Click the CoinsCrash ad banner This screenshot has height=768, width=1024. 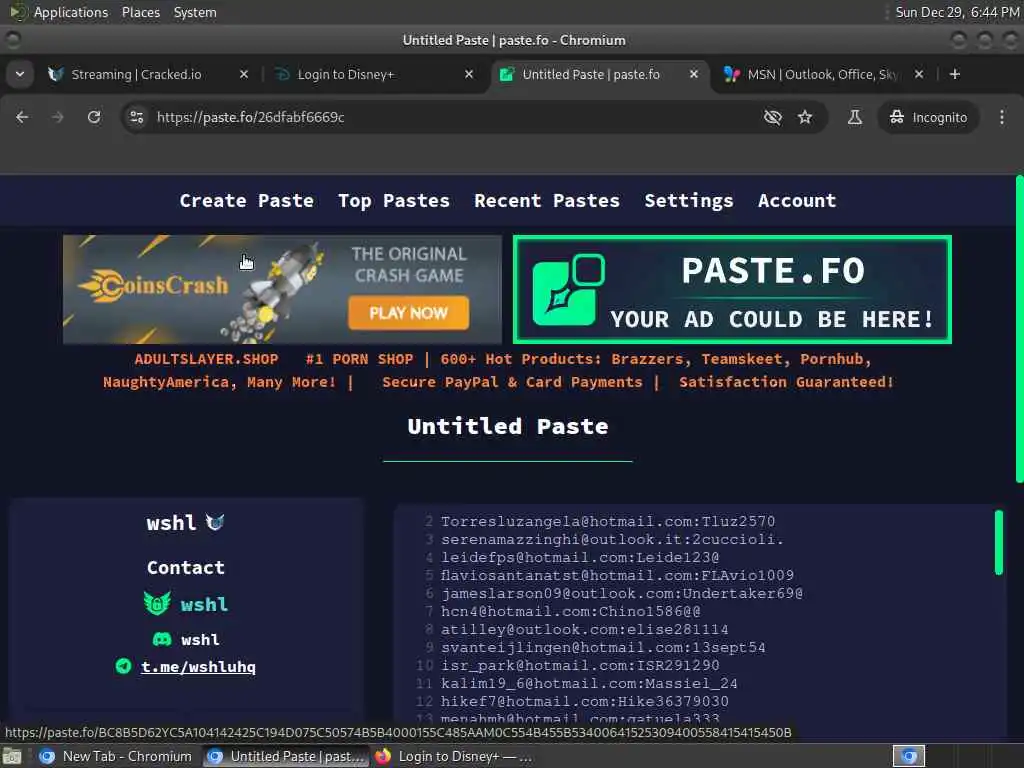(x=282, y=289)
